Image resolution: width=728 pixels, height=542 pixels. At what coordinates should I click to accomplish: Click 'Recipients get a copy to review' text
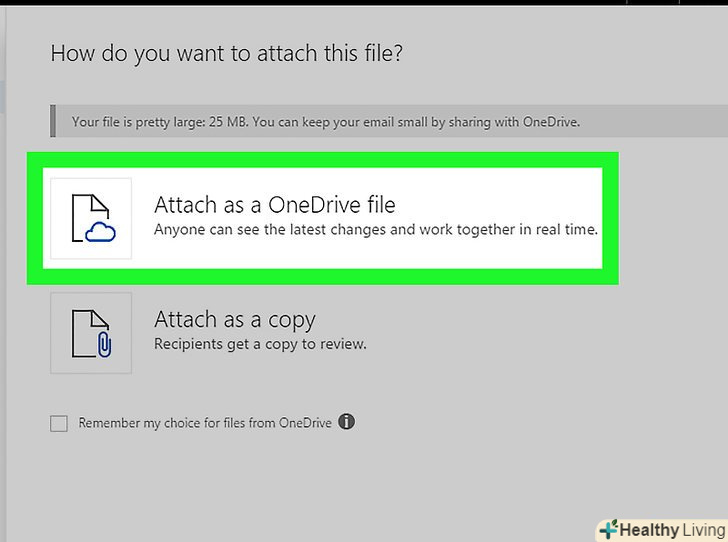[260, 344]
